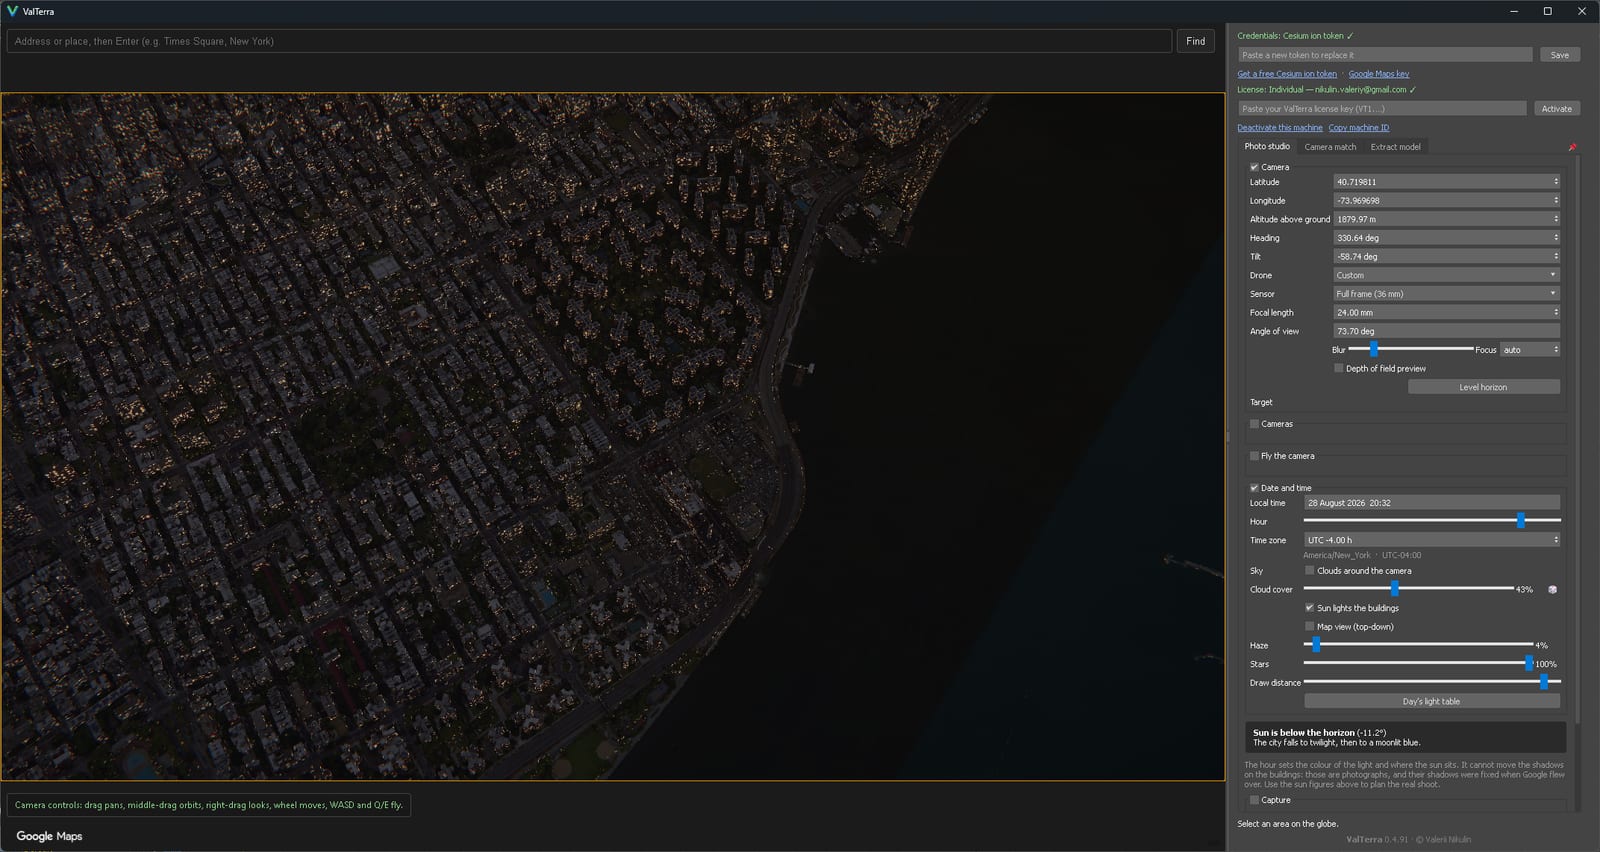Click the Time zone UTC -4.00 h stepper arrows

(x=1556, y=540)
